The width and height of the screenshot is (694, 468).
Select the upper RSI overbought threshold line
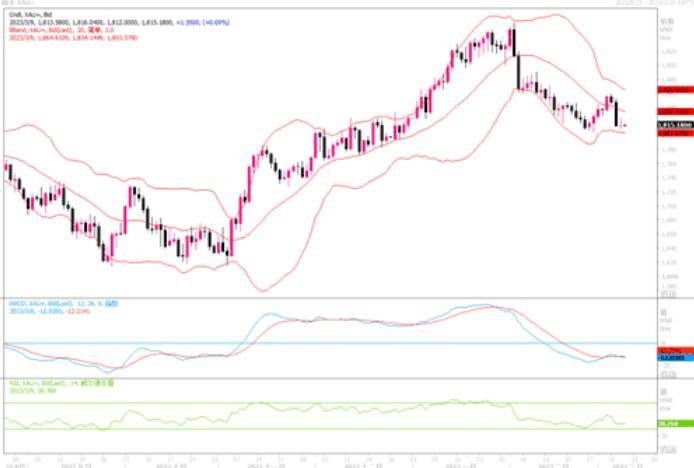(300, 404)
